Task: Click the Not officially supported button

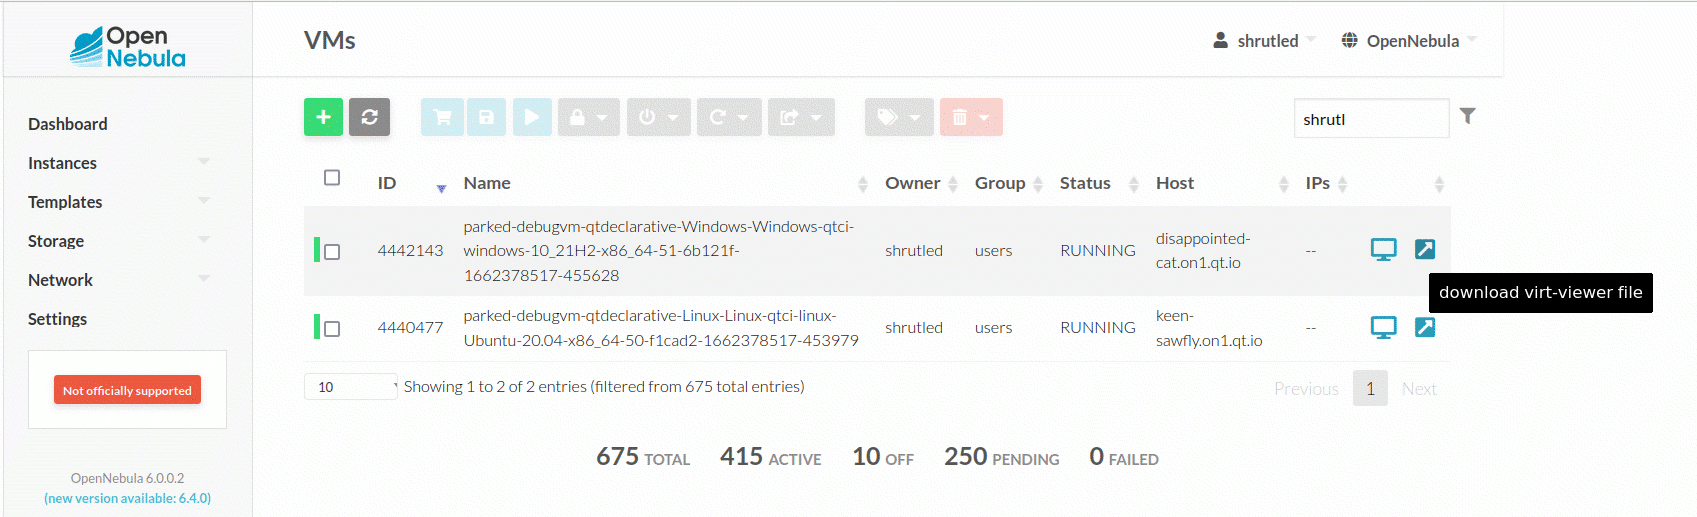Action: click(x=127, y=390)
